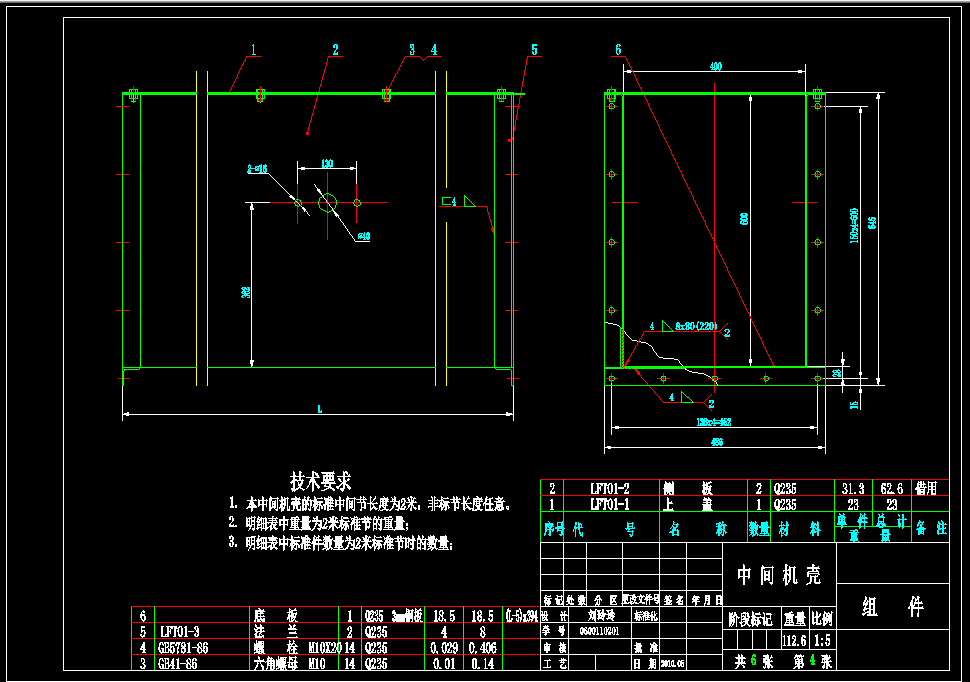Click the sheet number text 第 4 张

[x=813, y=662]
